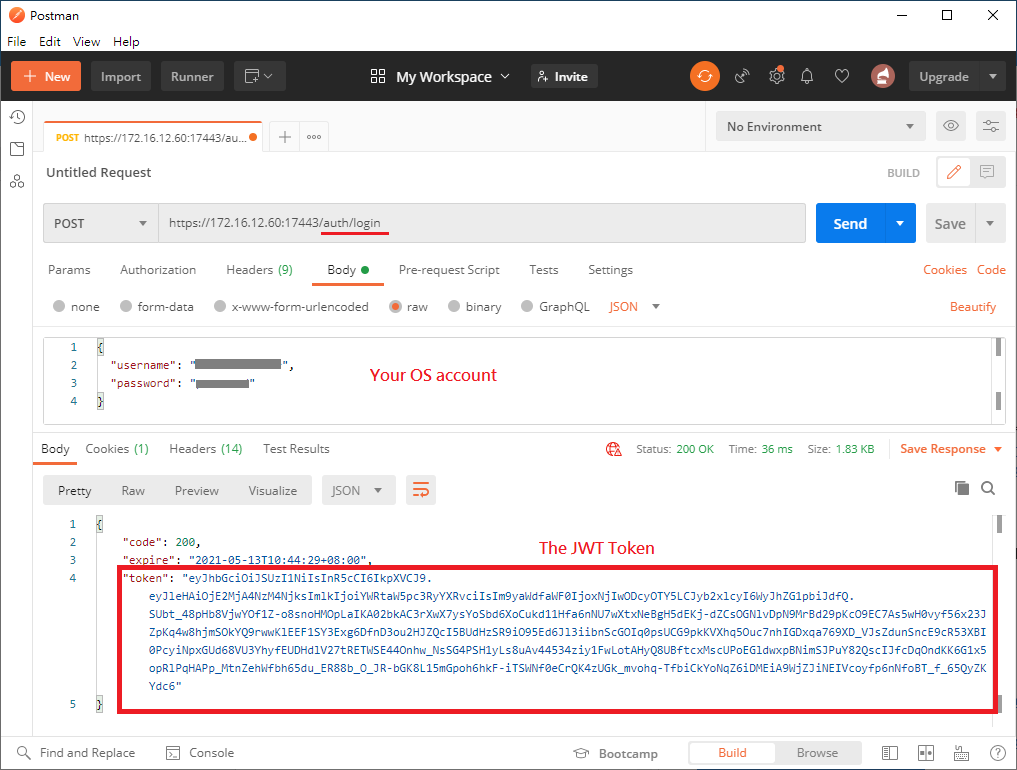Open the History panel in the sidebar

17,117
